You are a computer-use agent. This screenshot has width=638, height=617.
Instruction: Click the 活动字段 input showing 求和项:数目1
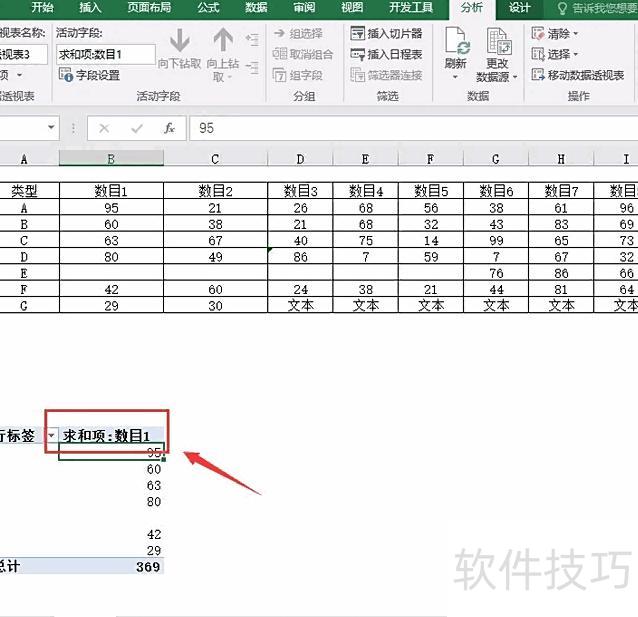106,55
